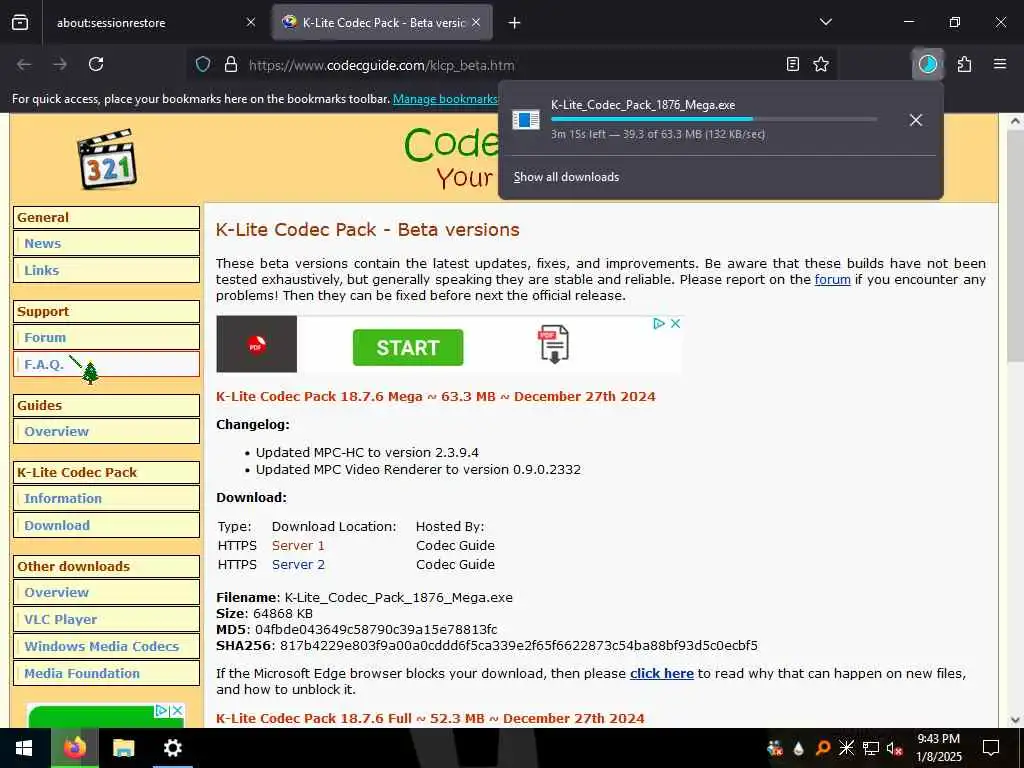The width and height of the screenshot is (1024, 768).
Task: Download from Server 2
Action: tap(298, 564)
